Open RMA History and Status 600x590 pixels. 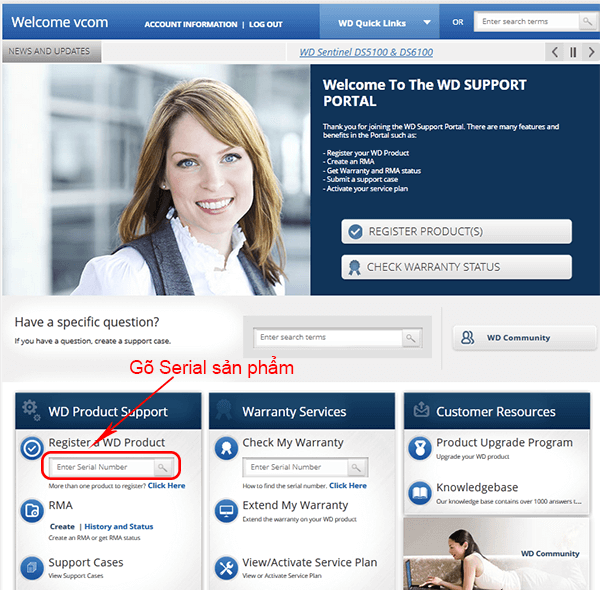(119, 526)
